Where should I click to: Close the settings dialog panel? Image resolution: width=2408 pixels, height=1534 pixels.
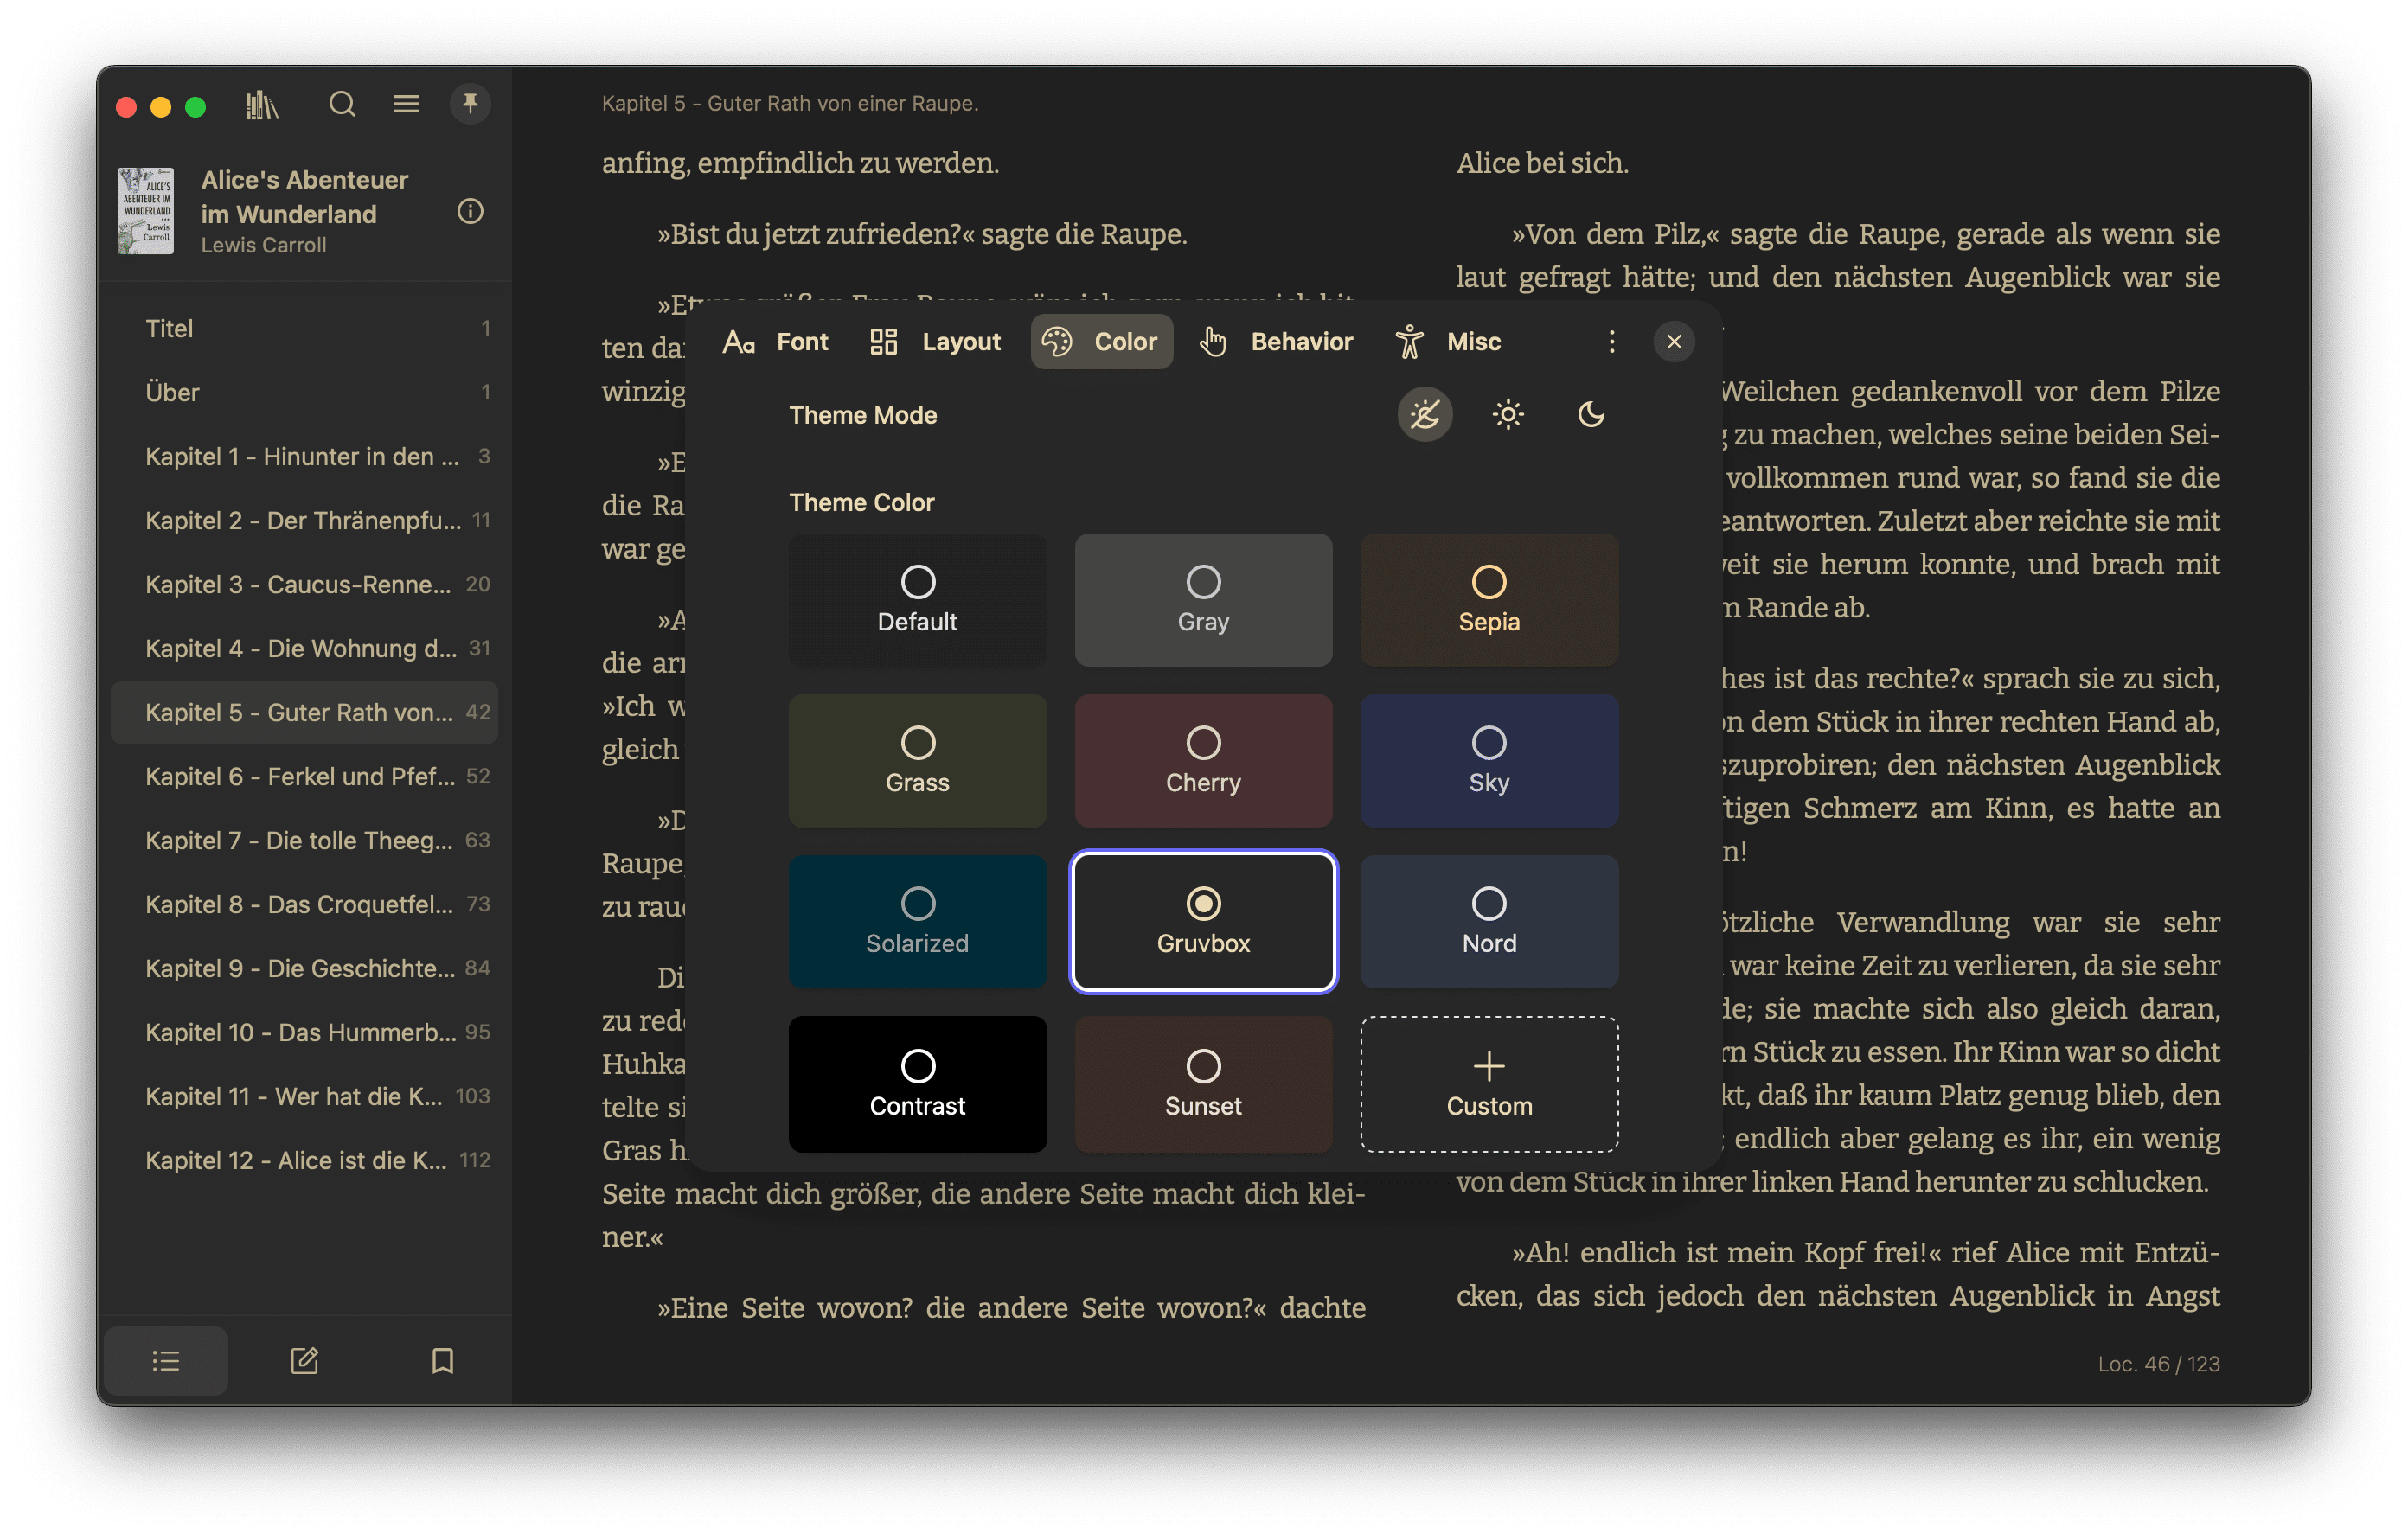tap(1673, 342)
